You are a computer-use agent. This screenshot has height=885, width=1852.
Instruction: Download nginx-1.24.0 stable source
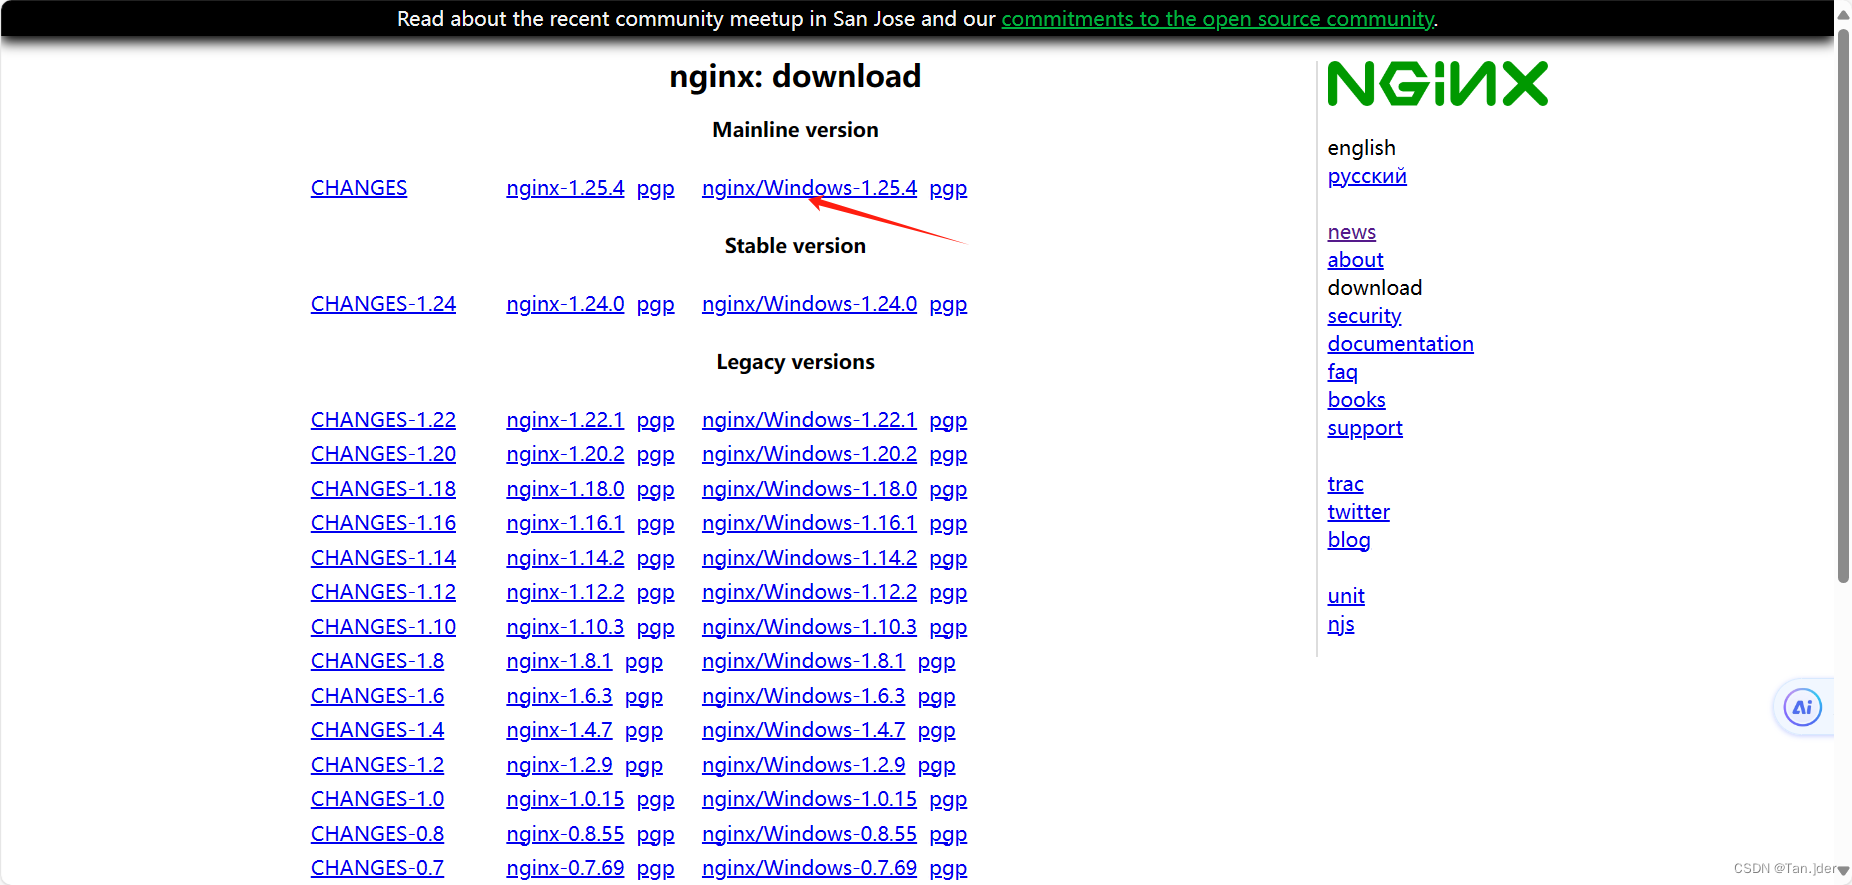click(565, 304)
